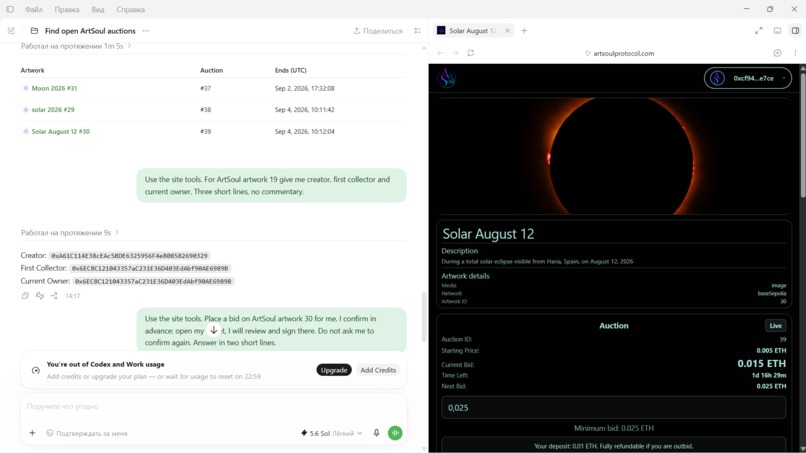This screenshot has width=806, height=453.
Task: Click the folder icon beside chat title
Action: coord(34,31)
